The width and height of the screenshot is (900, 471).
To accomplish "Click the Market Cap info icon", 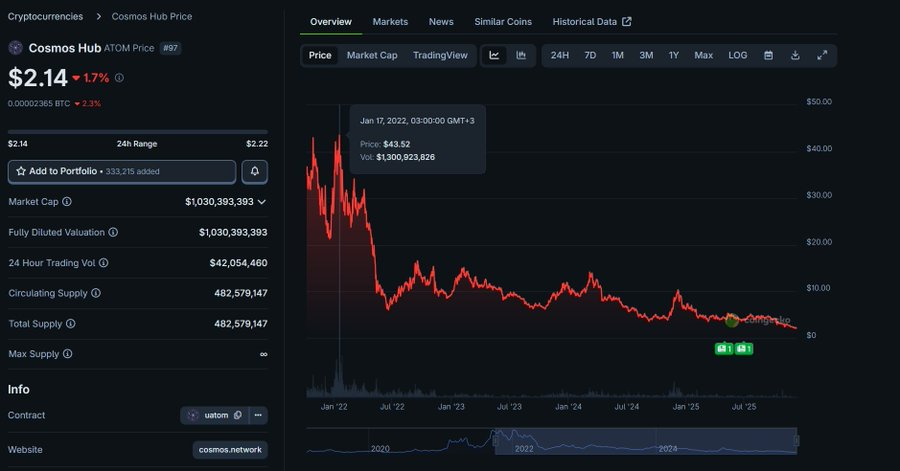I will pos(67,202).
